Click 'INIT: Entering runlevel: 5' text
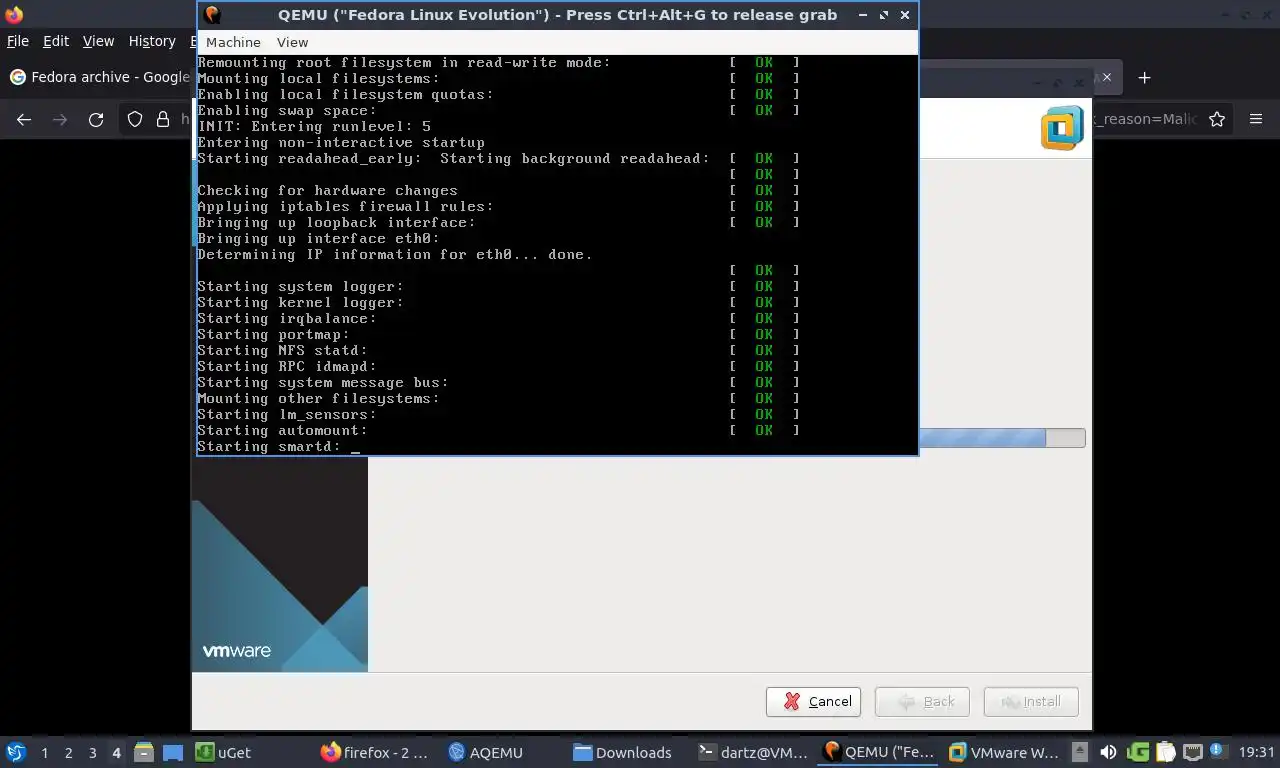 [x=314, y=126]
